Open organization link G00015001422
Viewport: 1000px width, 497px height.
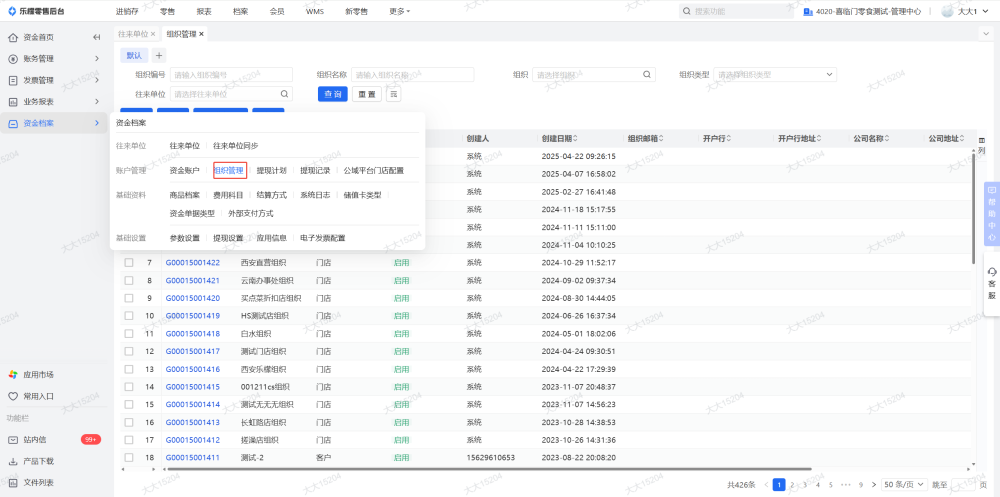click(x=192, y=263)
